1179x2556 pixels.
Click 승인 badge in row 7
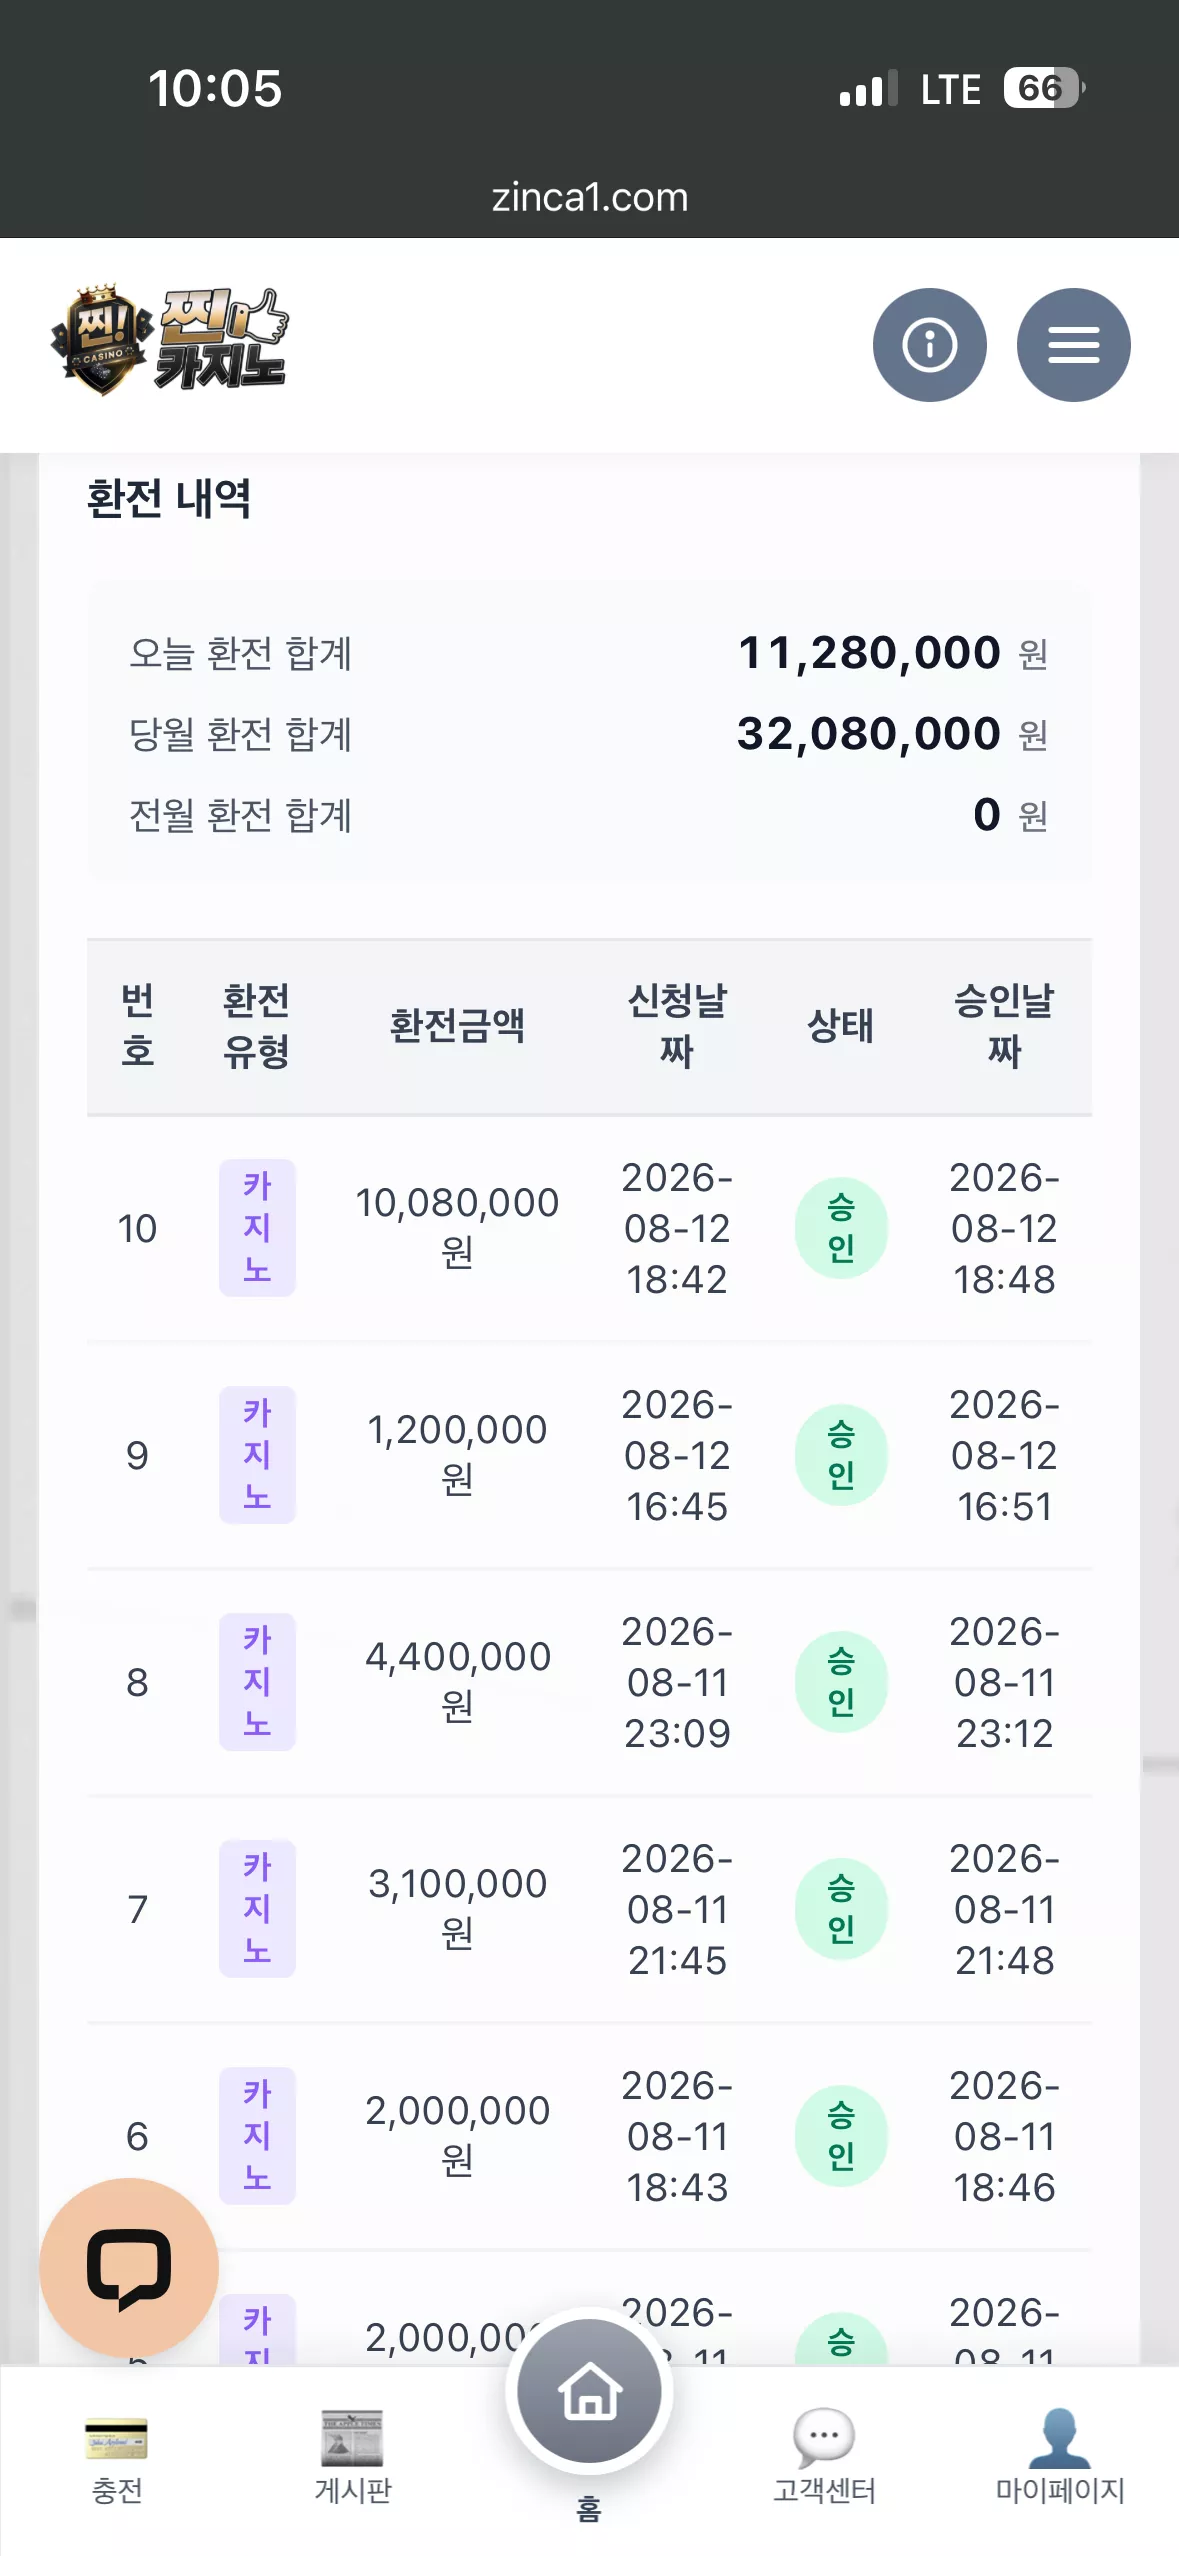[841, 1909]
